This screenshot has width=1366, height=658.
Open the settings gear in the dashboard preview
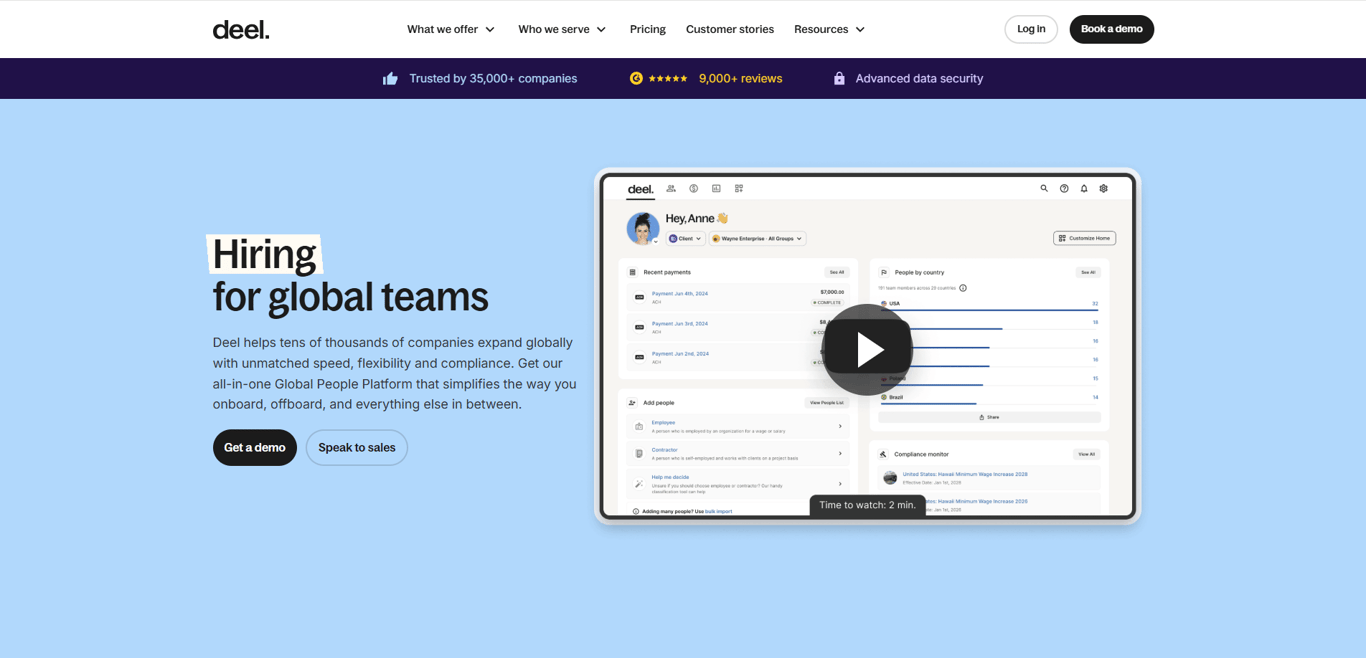point(1104,188)
